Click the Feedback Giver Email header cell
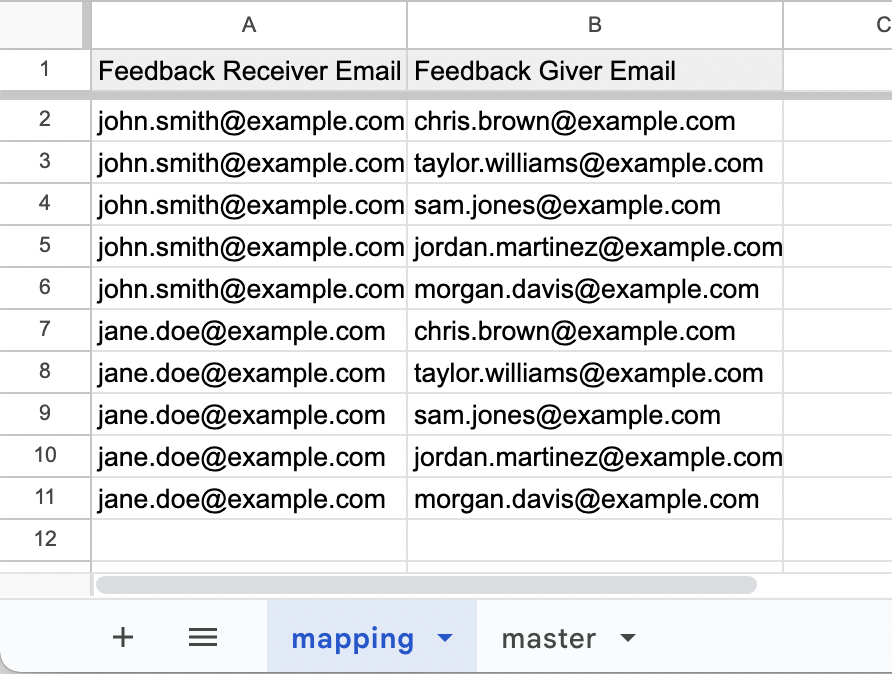The height and width of the screenshot is (674, 892). pyautogui.click(x=595, y=71)
